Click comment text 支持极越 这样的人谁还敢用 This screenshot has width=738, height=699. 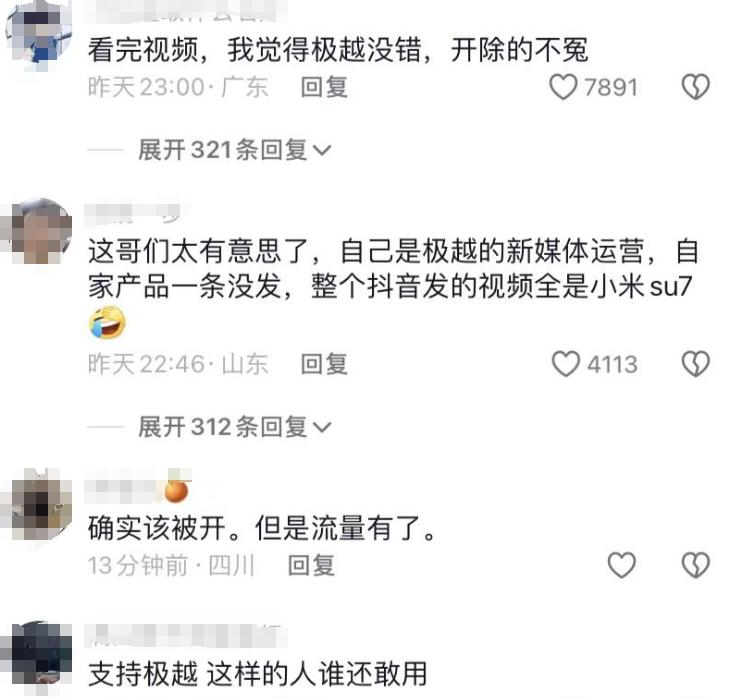(x=257, y=674)
